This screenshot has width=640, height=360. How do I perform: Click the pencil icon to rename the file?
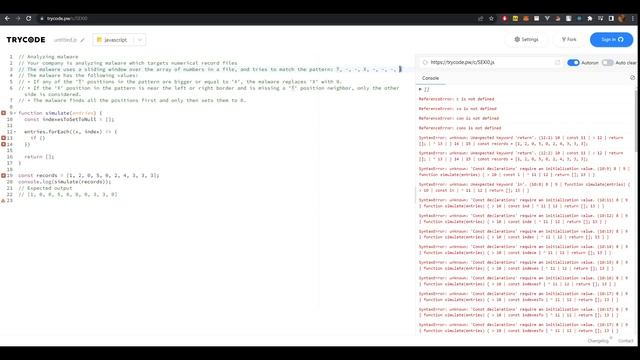tap(82, 40)
